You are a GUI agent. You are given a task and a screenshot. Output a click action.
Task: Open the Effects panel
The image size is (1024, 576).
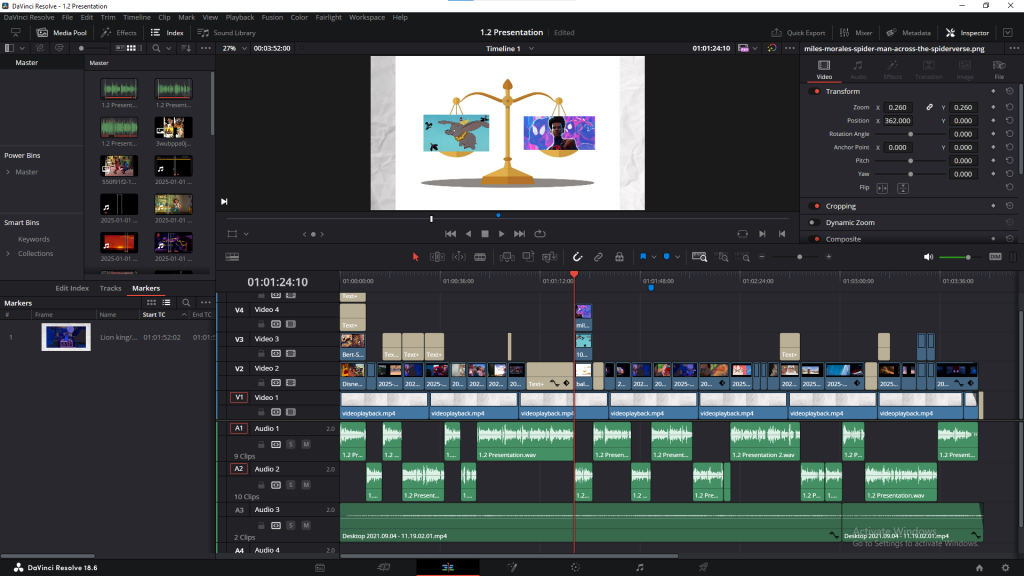tap(119, 33)
